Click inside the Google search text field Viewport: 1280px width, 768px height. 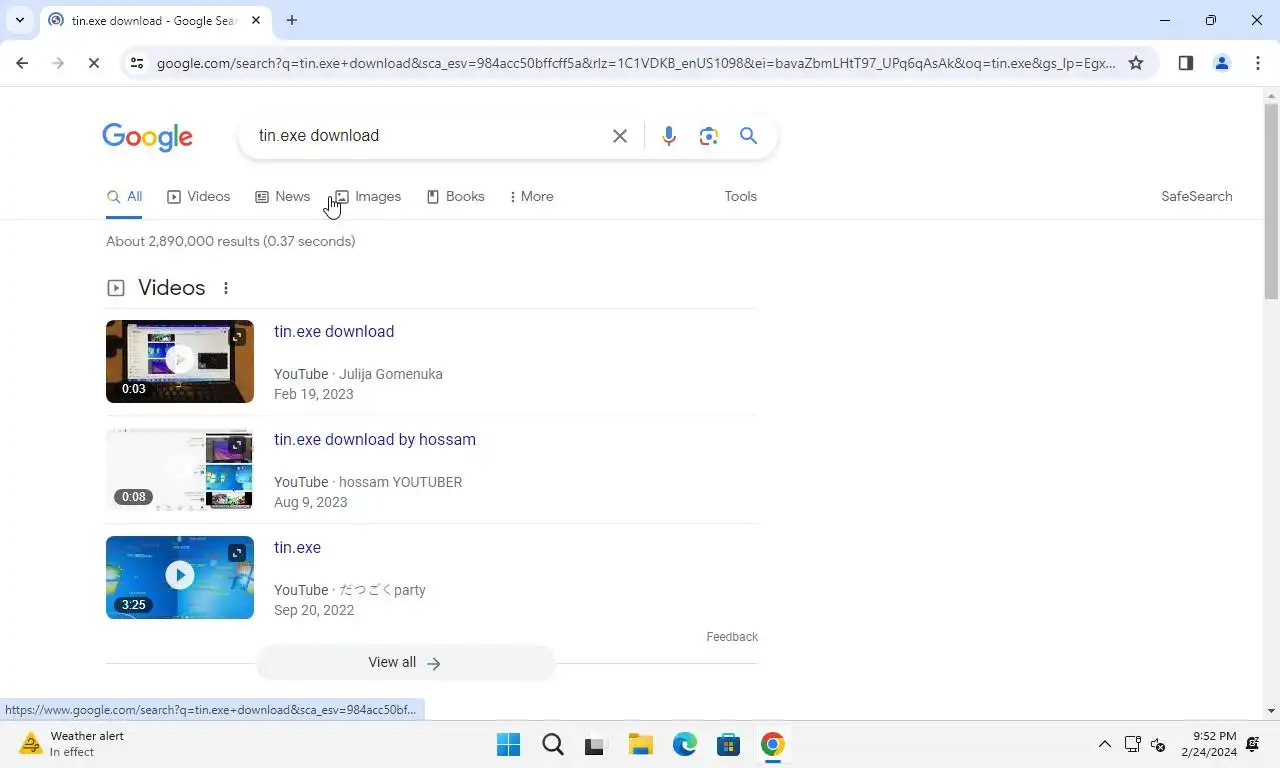(428, 136)
